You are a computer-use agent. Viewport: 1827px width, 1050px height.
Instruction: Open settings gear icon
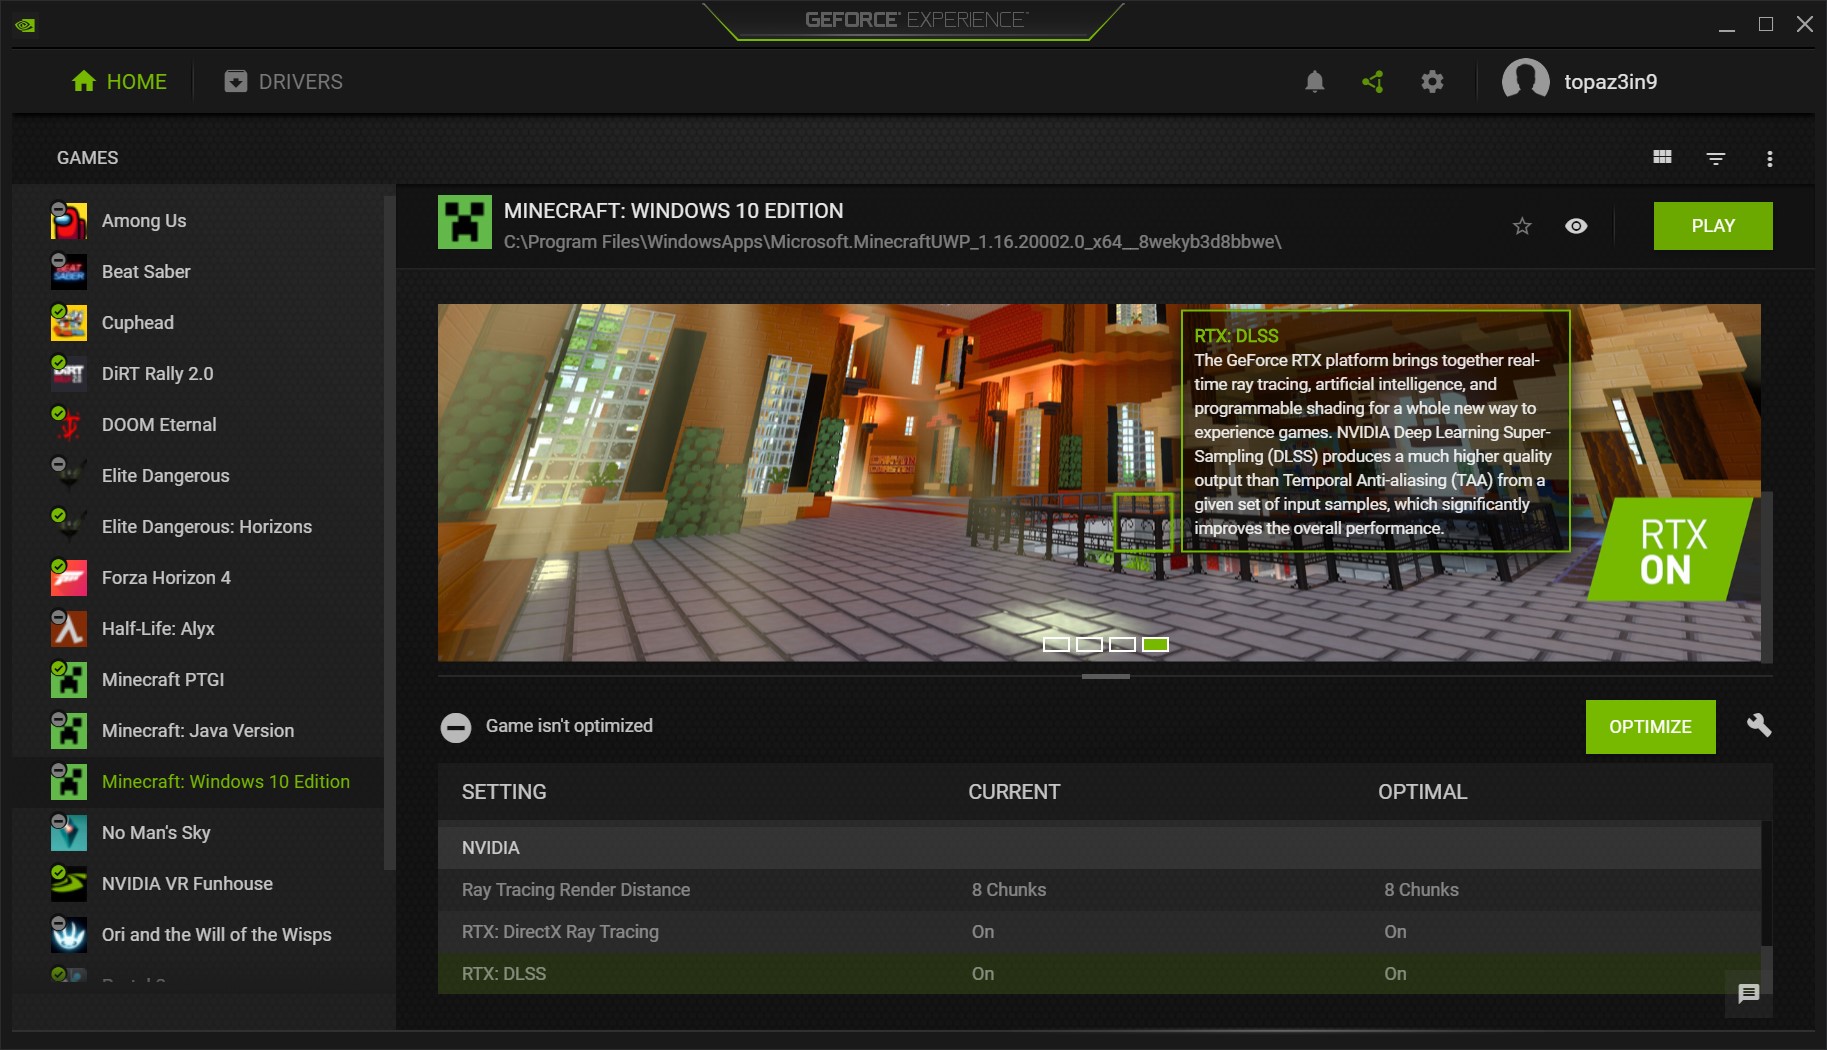tap(1432, 82)
